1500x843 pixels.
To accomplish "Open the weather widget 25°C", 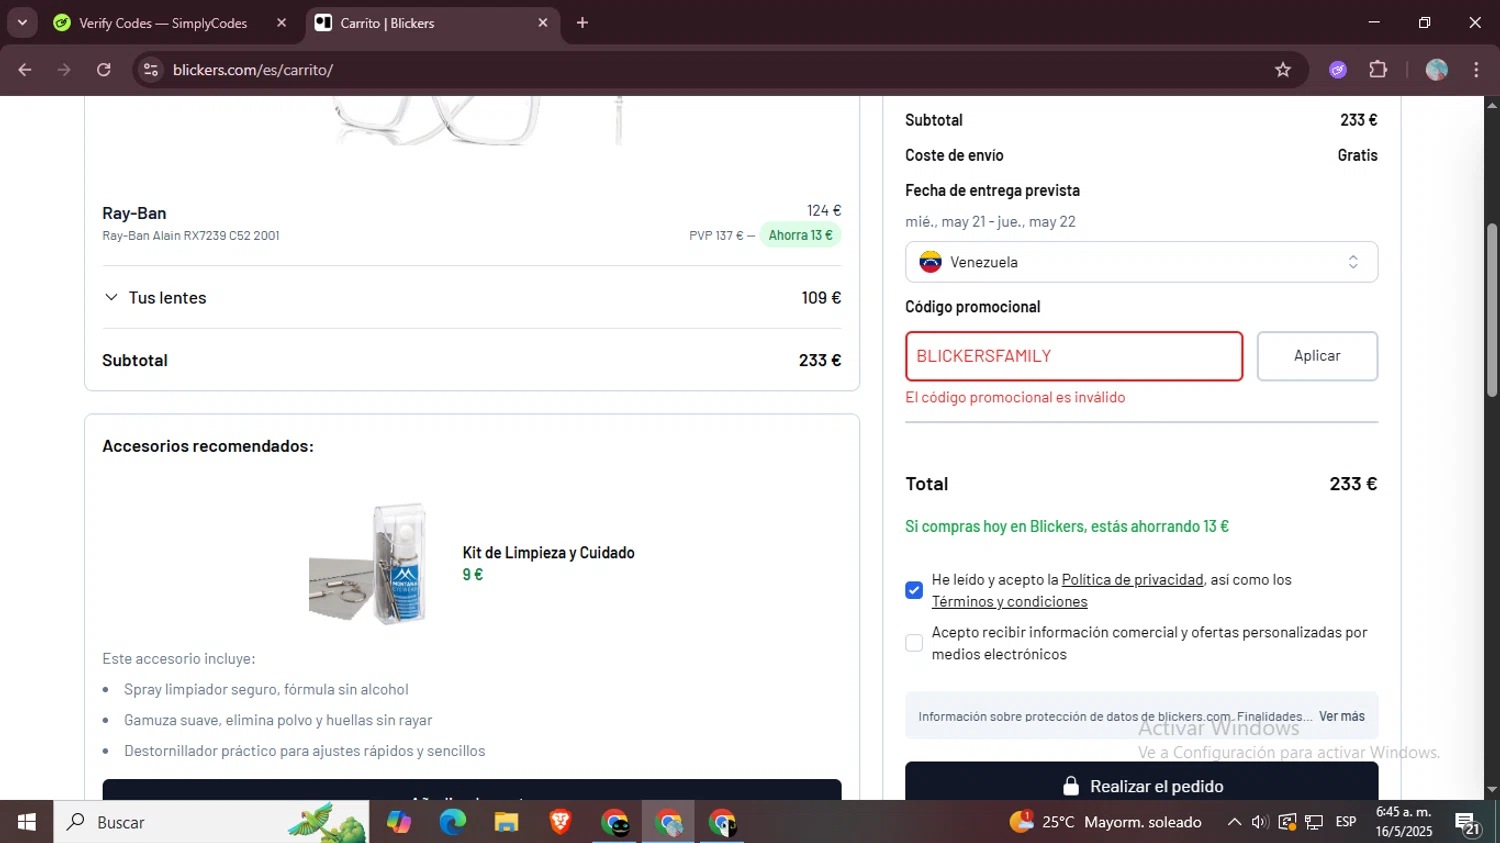I will tap(1105, 822).
